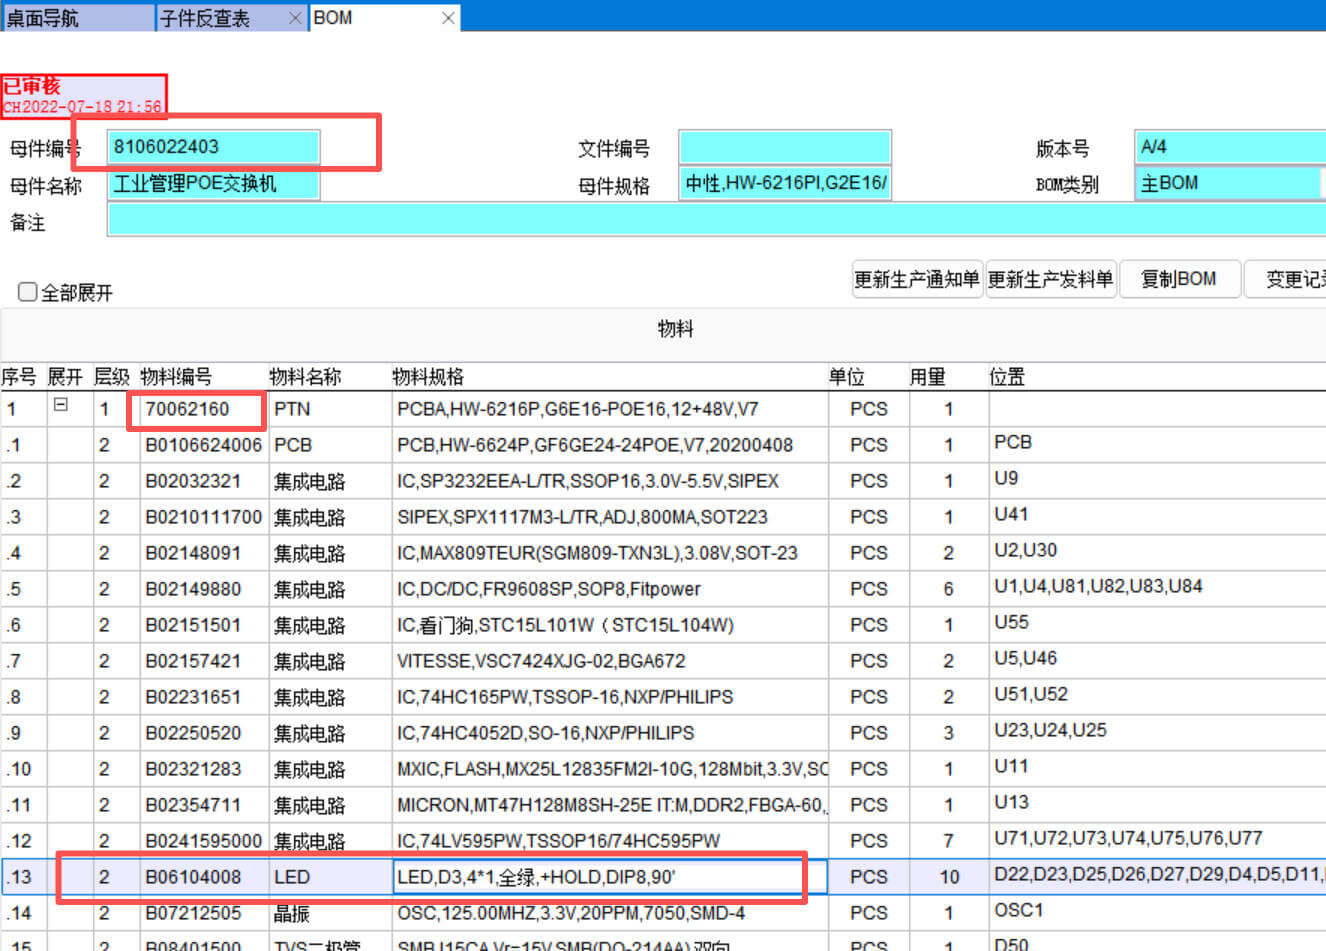Close the BOM tab
Viewport: 1326px width, 951px height.
(x=448, y=18)
